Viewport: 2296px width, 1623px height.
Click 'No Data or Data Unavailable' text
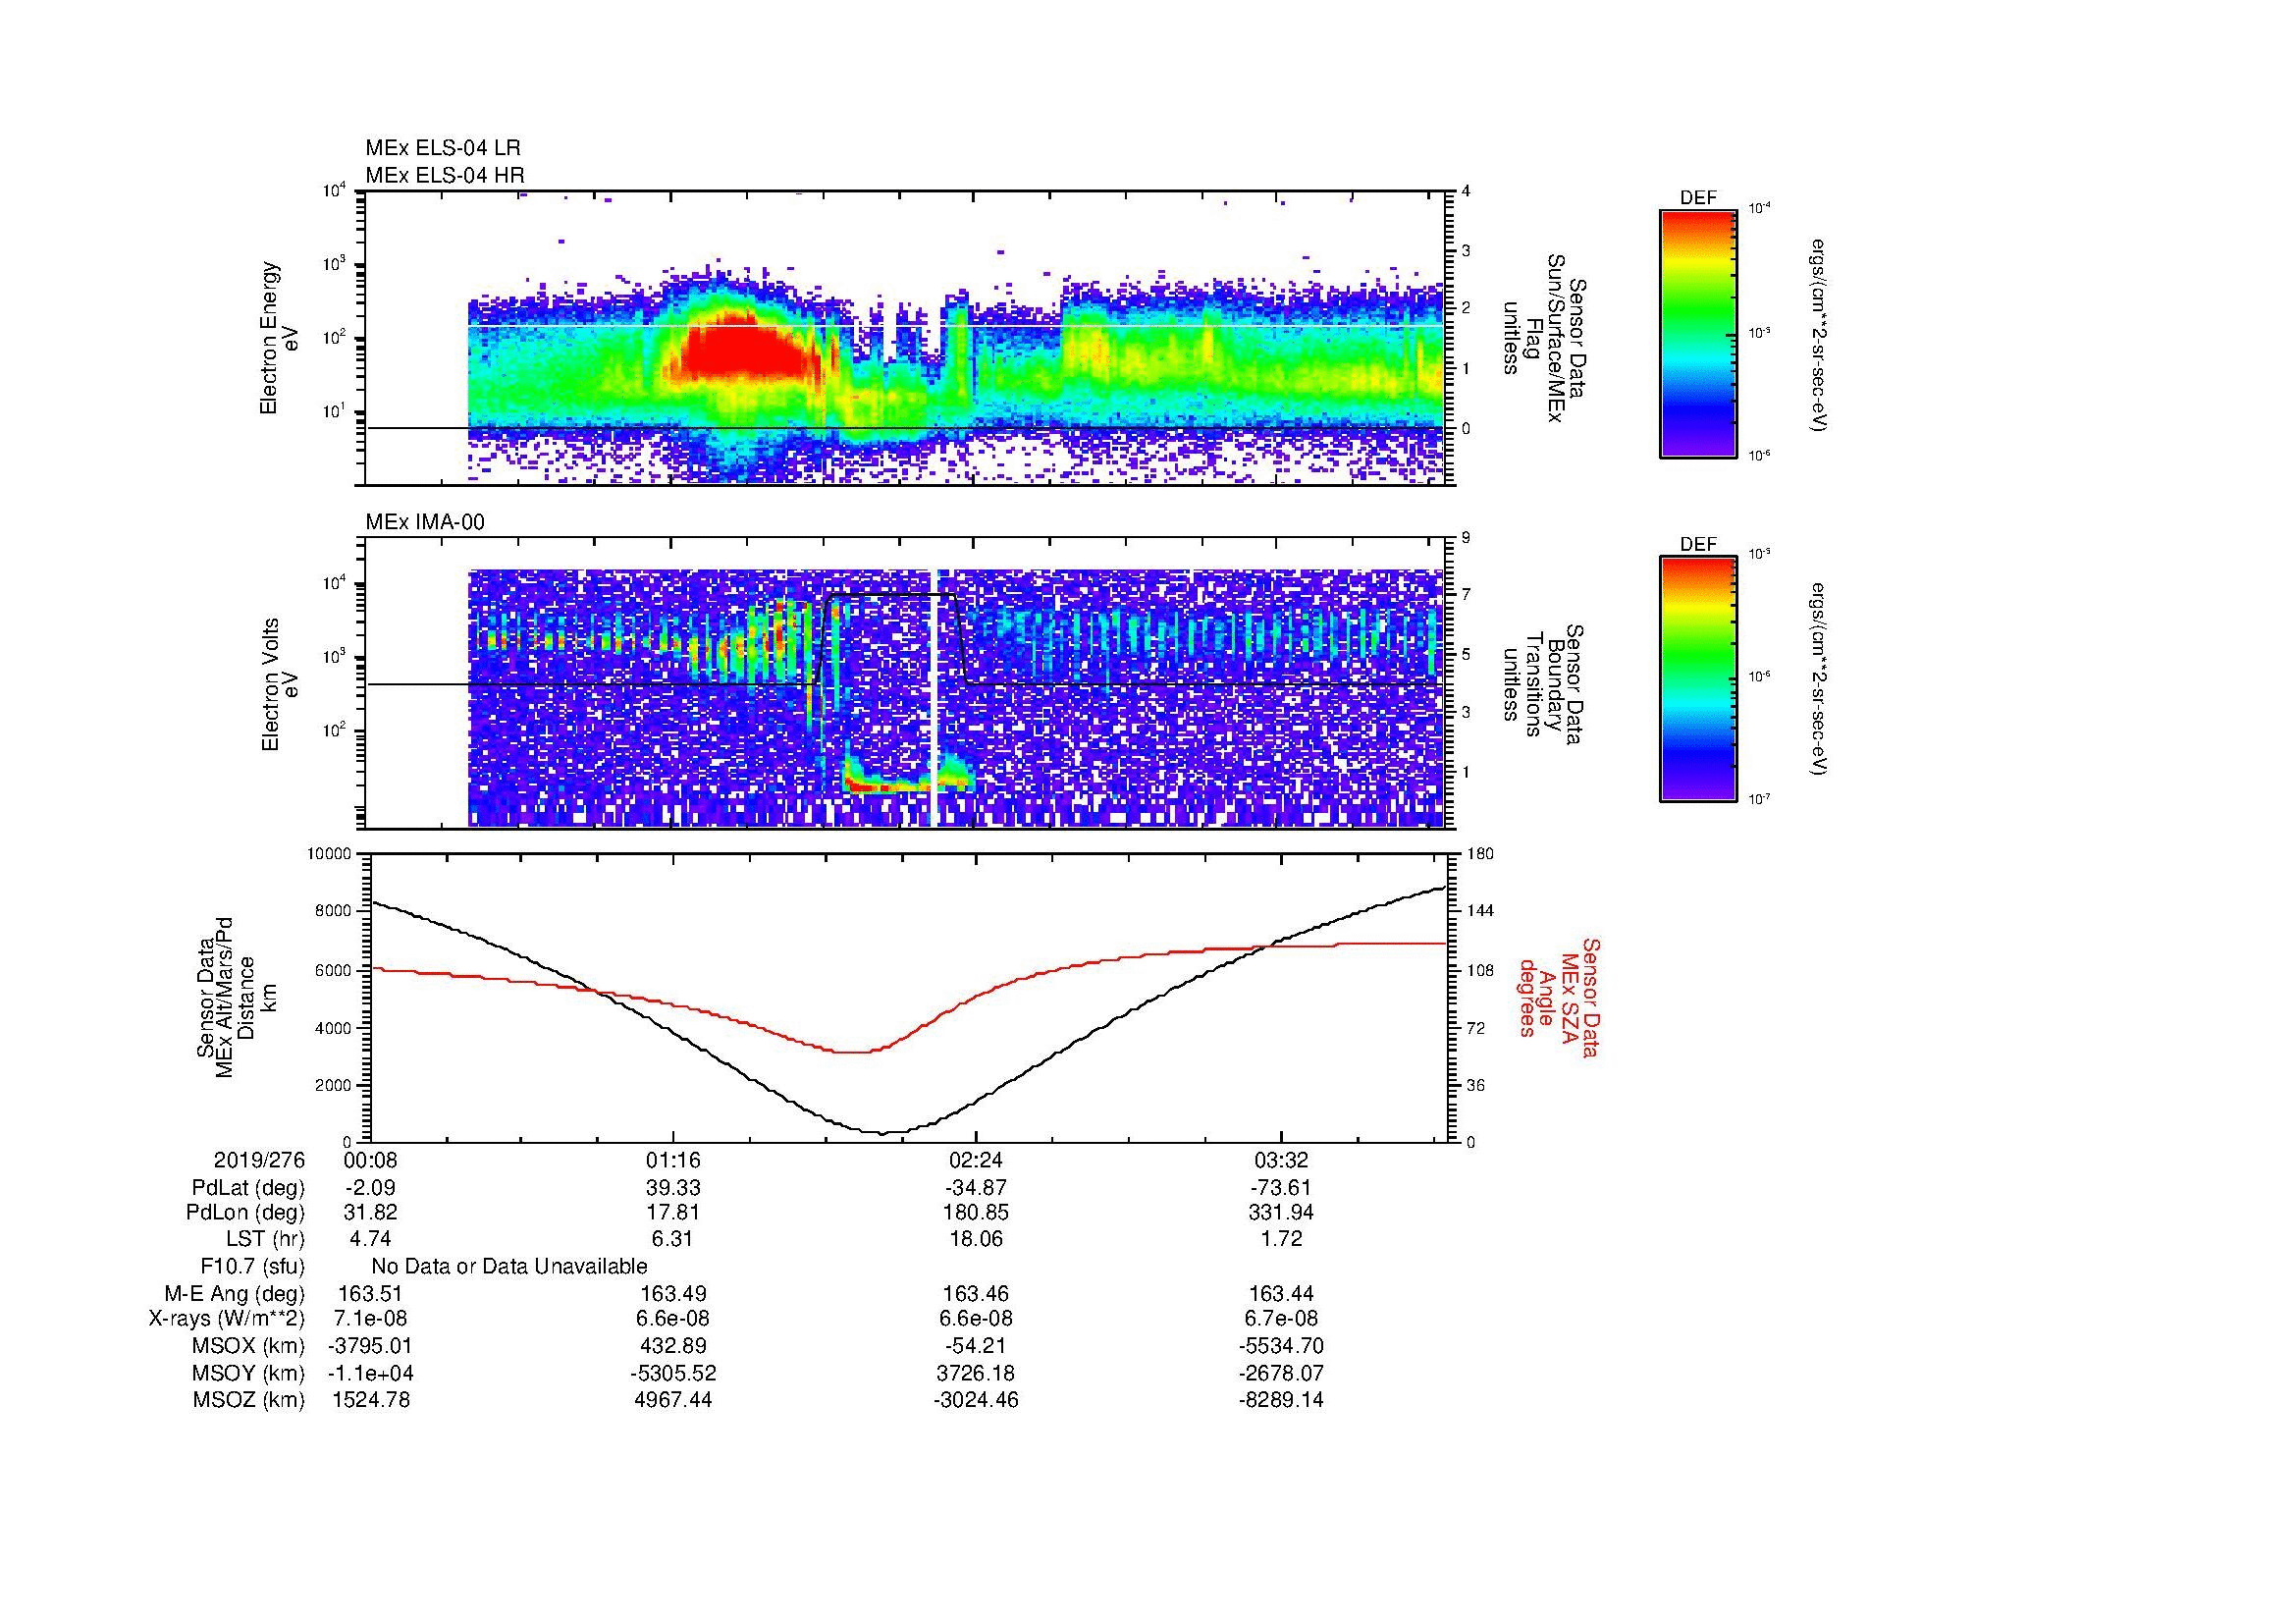(509, 1266)
